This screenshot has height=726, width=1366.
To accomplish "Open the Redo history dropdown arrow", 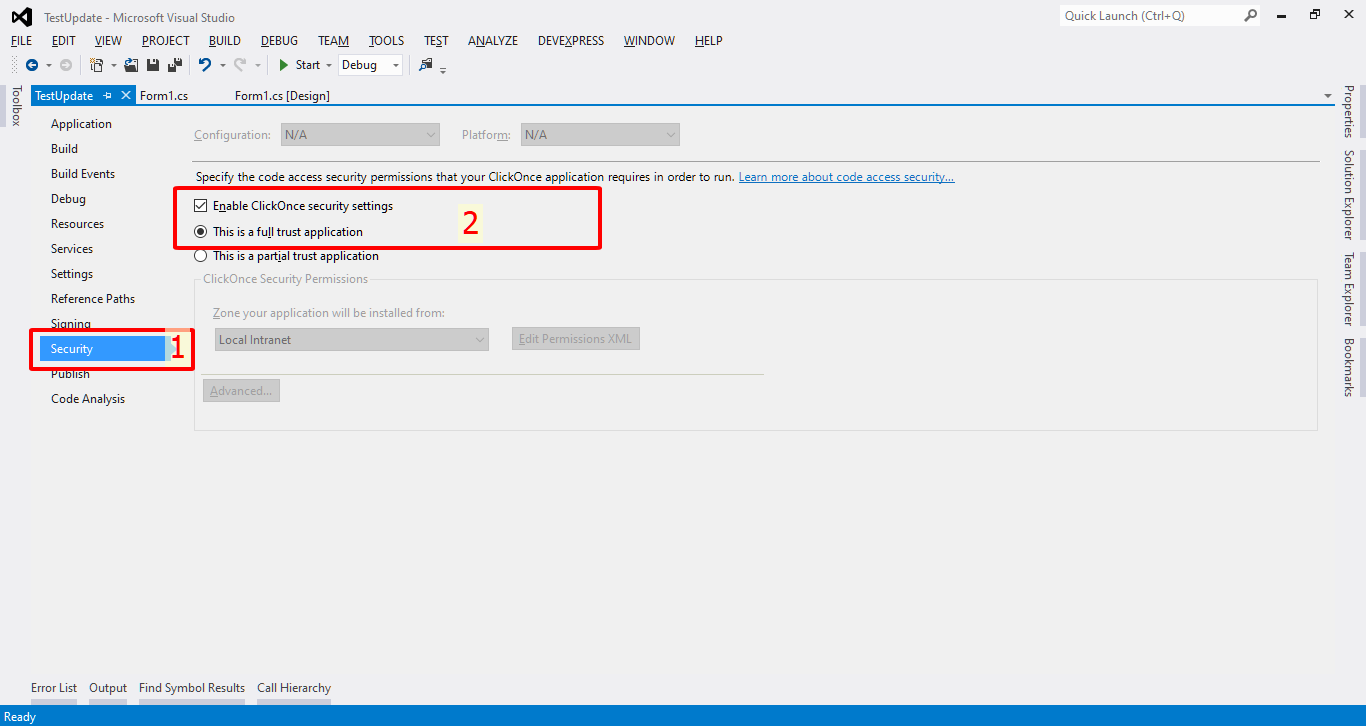I will click(x=257, y=65).
